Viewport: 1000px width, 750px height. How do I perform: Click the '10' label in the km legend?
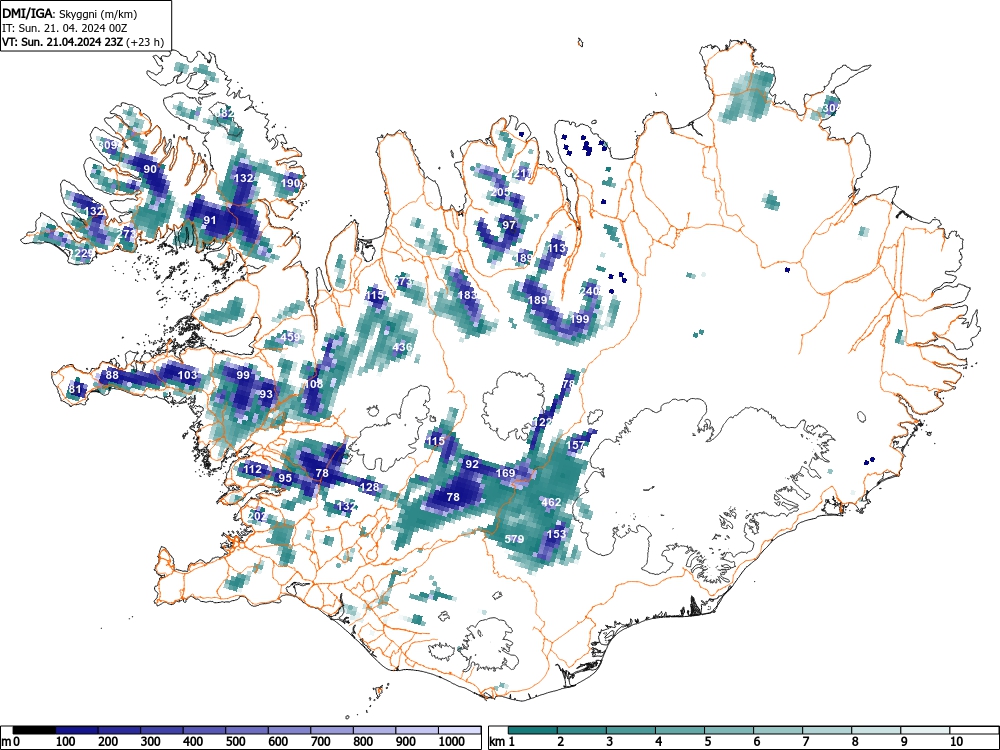[x=956, y=742]
